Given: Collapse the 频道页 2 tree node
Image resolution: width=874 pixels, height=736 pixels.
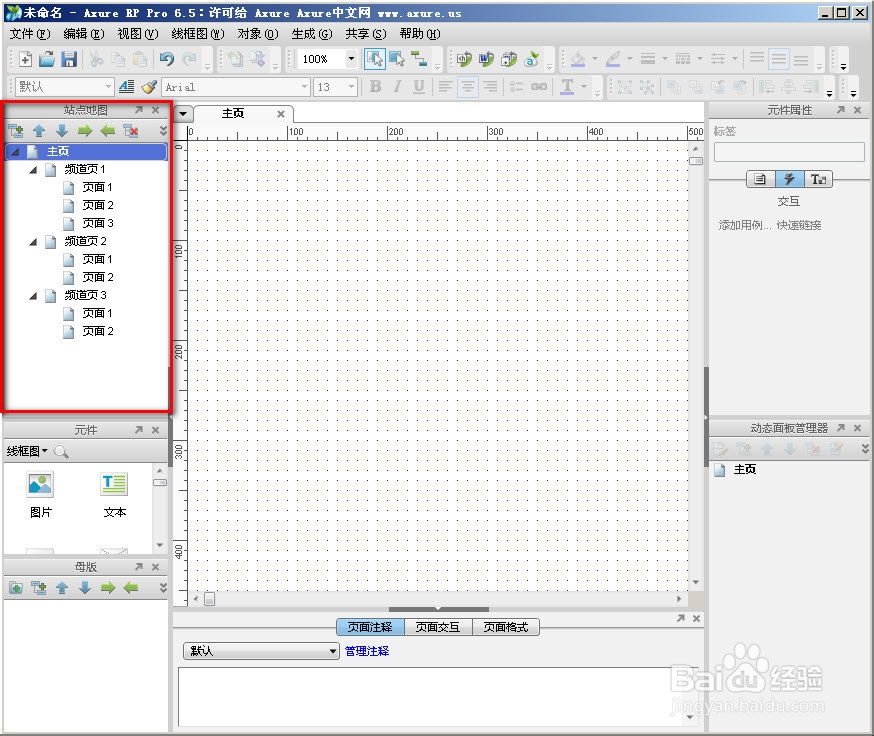Looking at the screenshot, I should 33,241.
